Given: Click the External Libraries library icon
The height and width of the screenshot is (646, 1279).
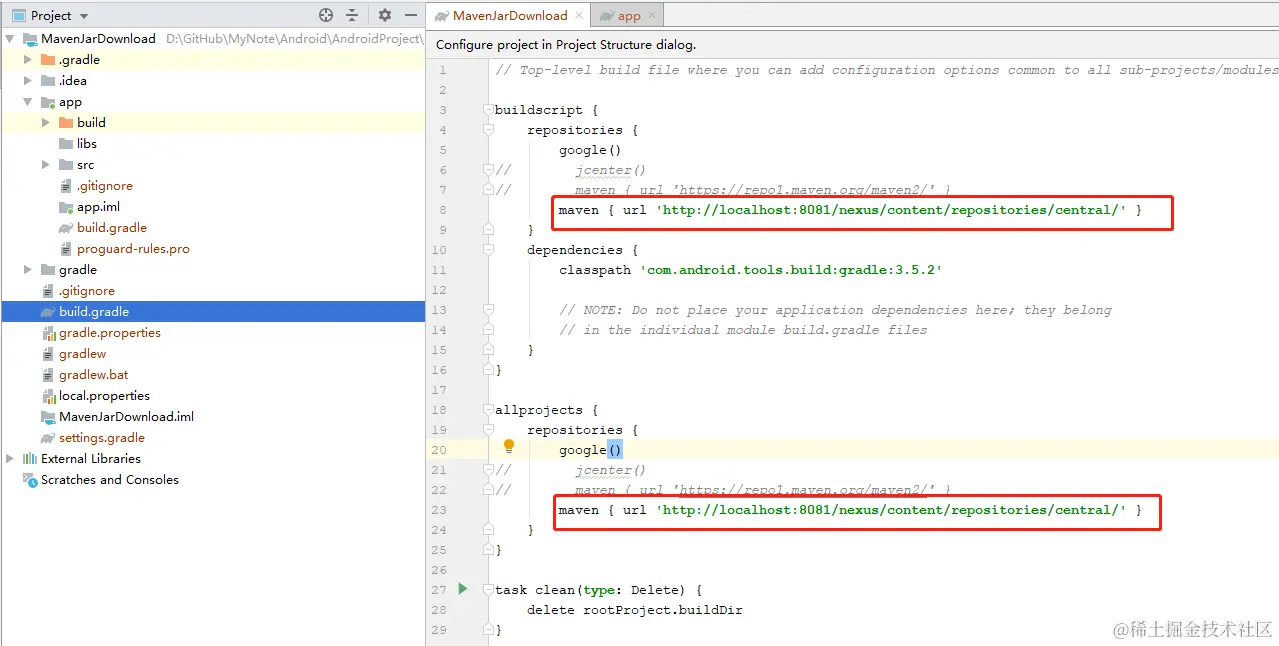Looking at the screenshot, I should (30, 459).
